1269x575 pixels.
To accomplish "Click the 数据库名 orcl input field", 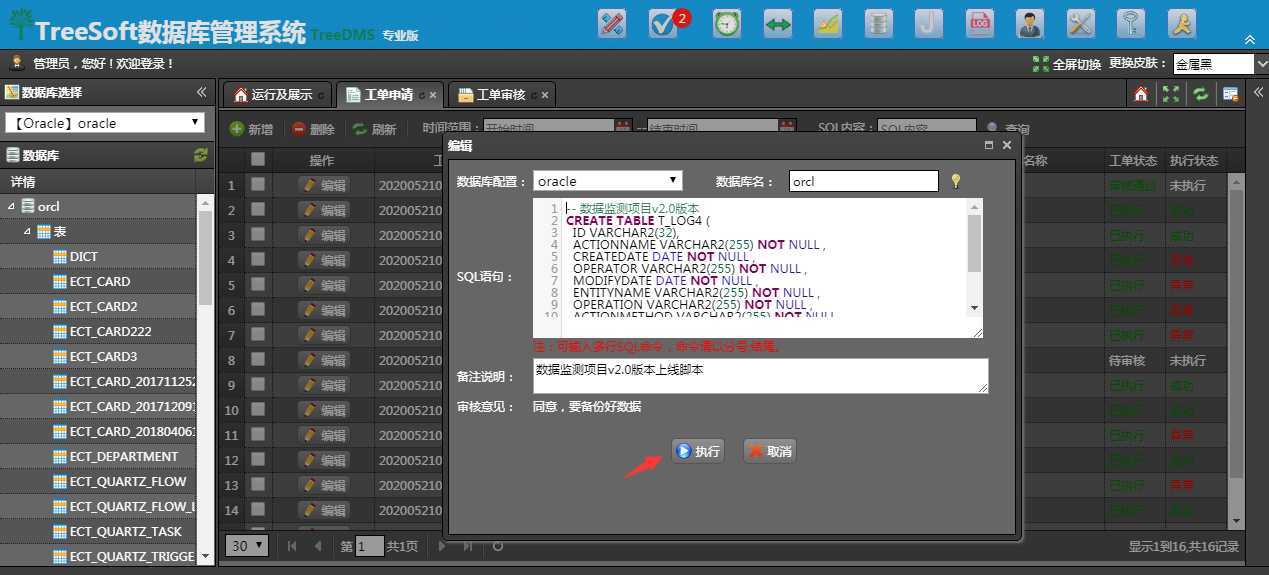I will 864,181.
